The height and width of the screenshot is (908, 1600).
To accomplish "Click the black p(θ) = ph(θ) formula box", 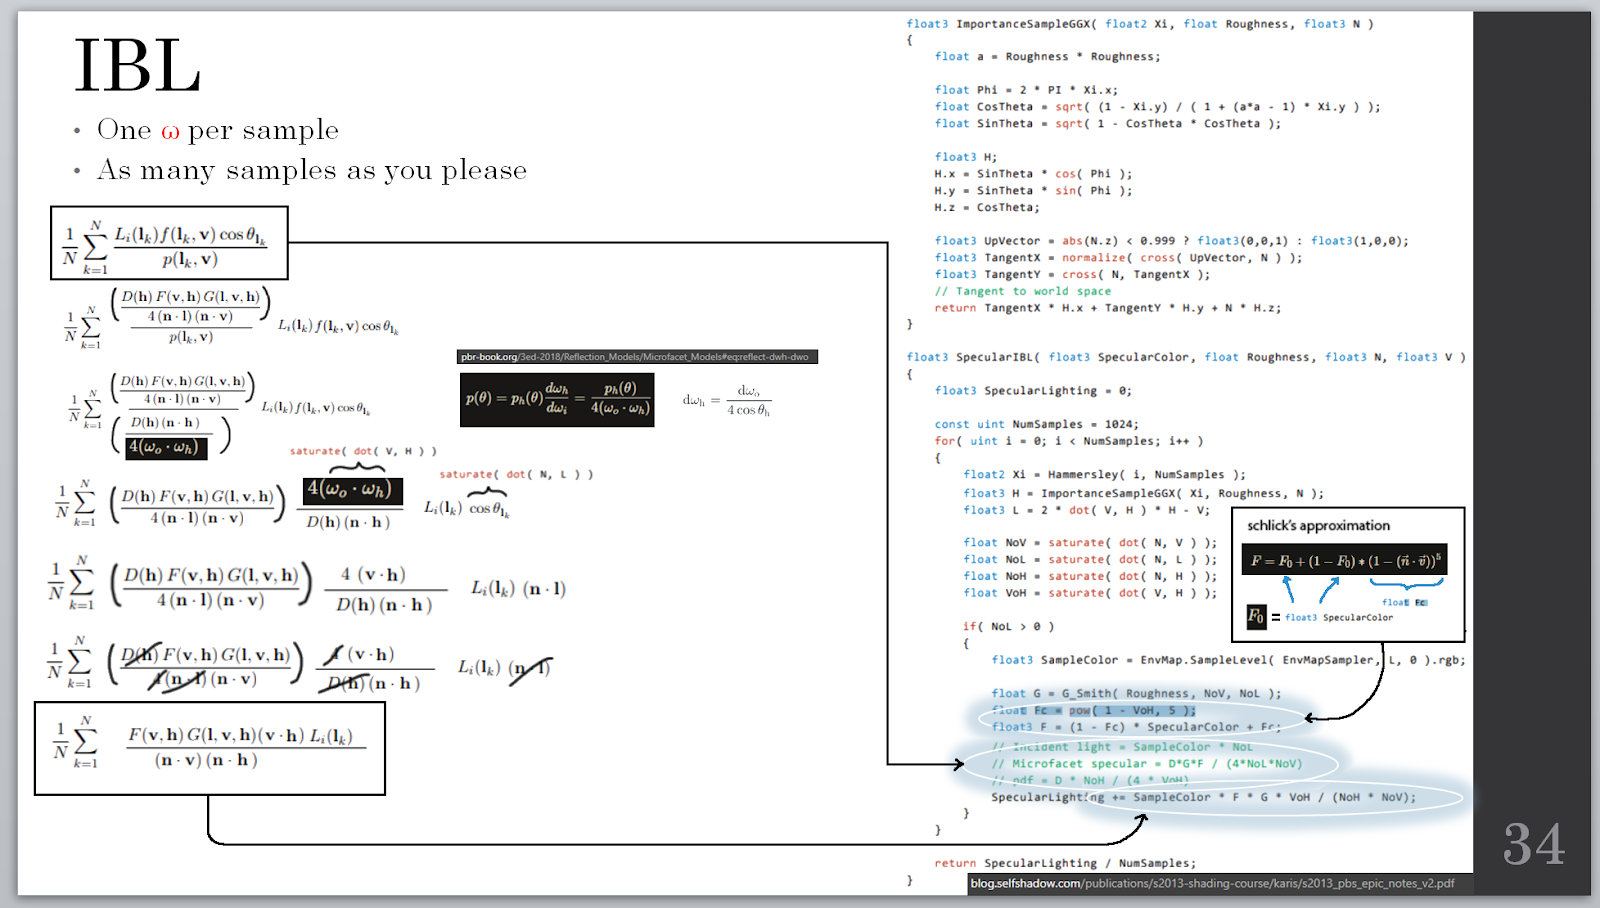I will (x=557, y=400).
